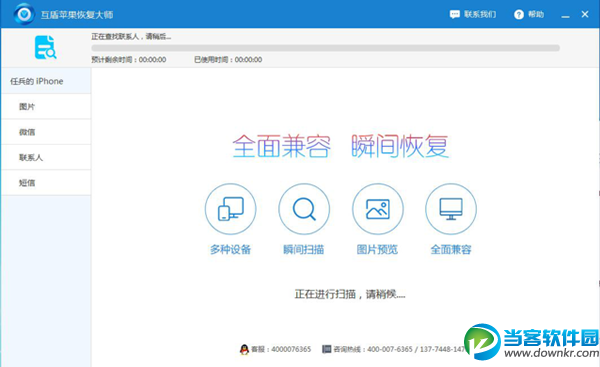Image resolution: width=600 pixels, height=367 pixels.
Task: Click the 瞬间扫描 label text
Action: [x=303, y=250]
